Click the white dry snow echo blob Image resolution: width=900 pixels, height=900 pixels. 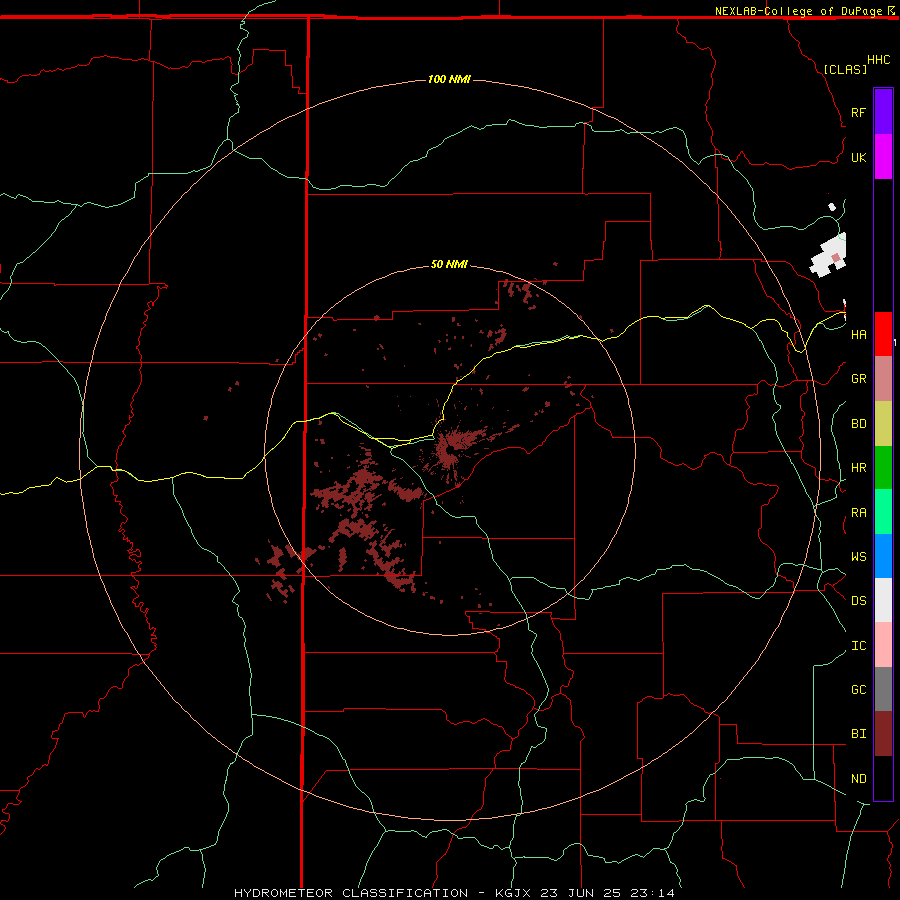tap(828, 256)
